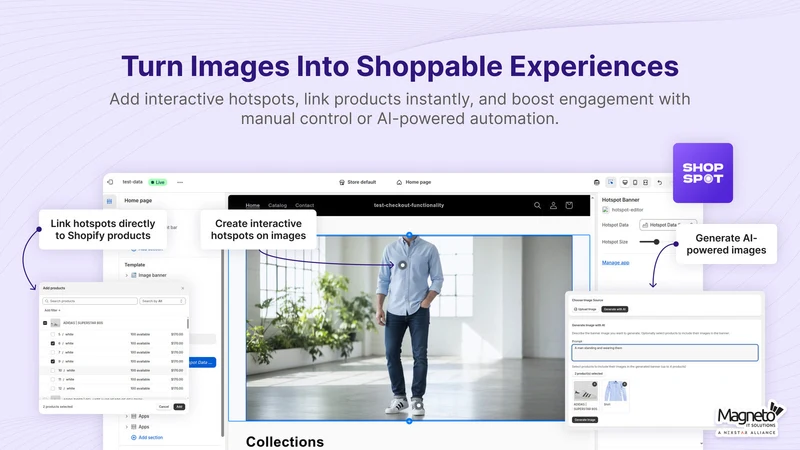Check the 10 / white variant
The height and width of the screenshot is (450, 800).
pos(53,370)
